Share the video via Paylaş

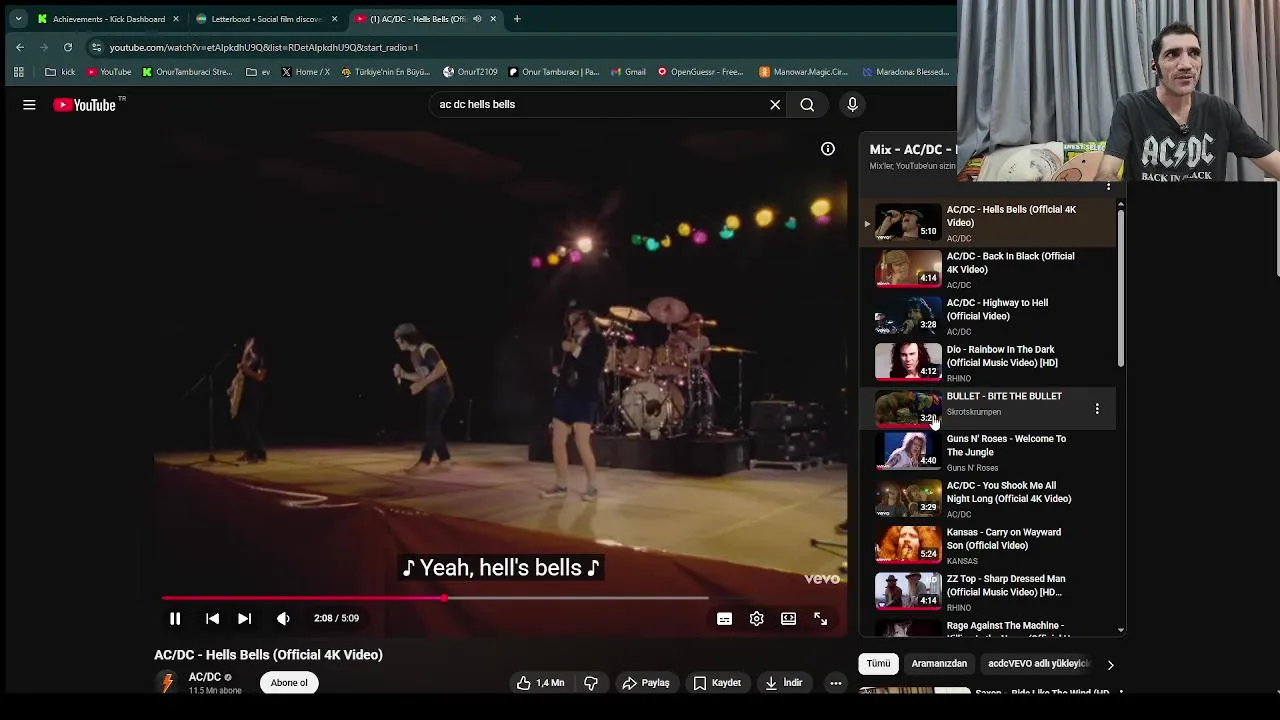click(645, 683)
